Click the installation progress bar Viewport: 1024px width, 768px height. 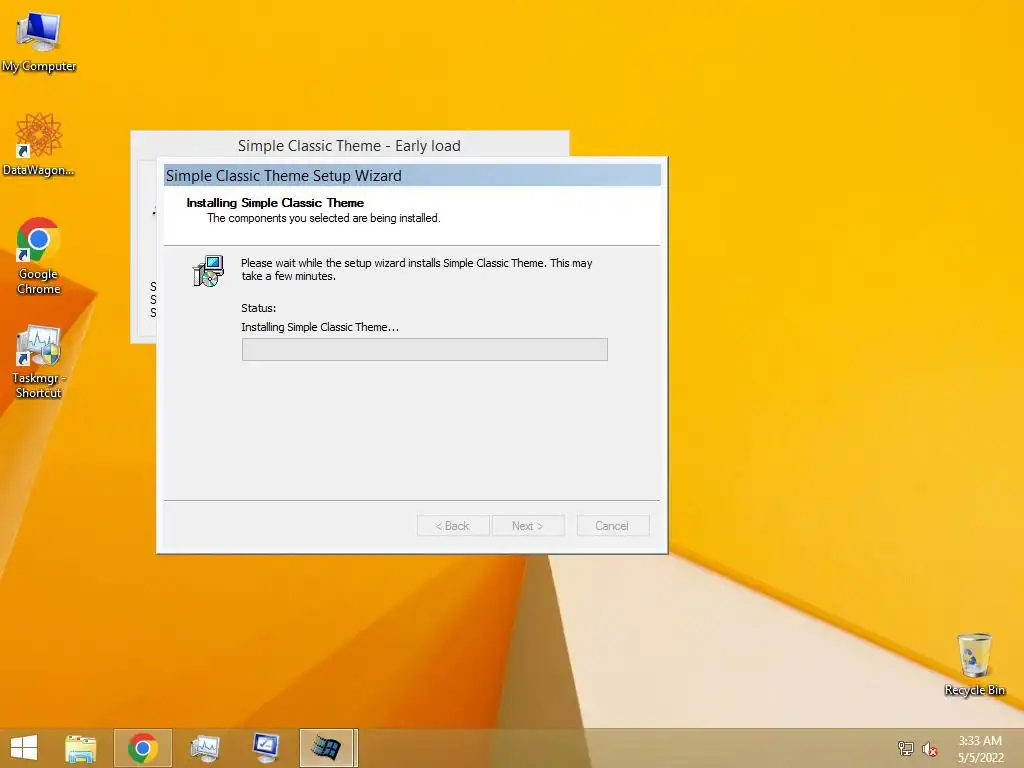click(424, 349)
